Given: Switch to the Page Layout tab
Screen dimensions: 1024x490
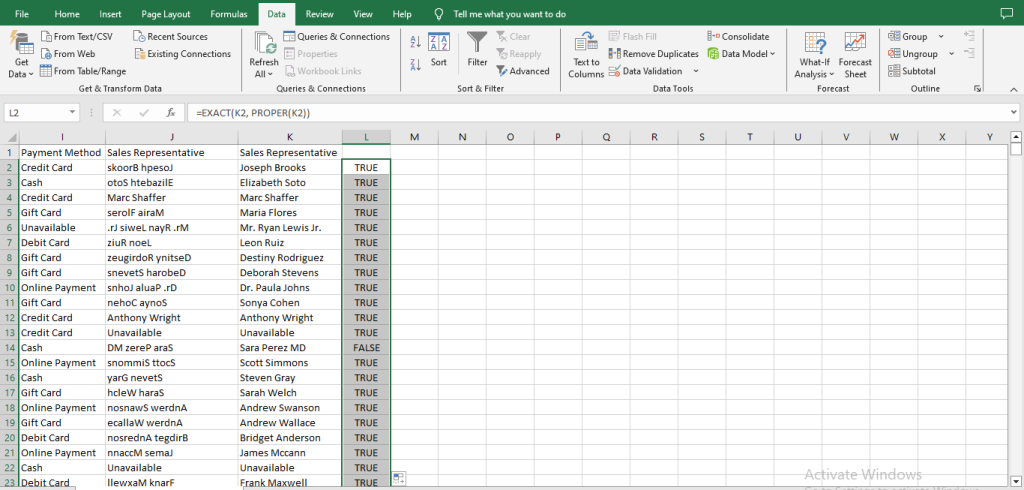Looking at the screenshot, I should point(166,14).
